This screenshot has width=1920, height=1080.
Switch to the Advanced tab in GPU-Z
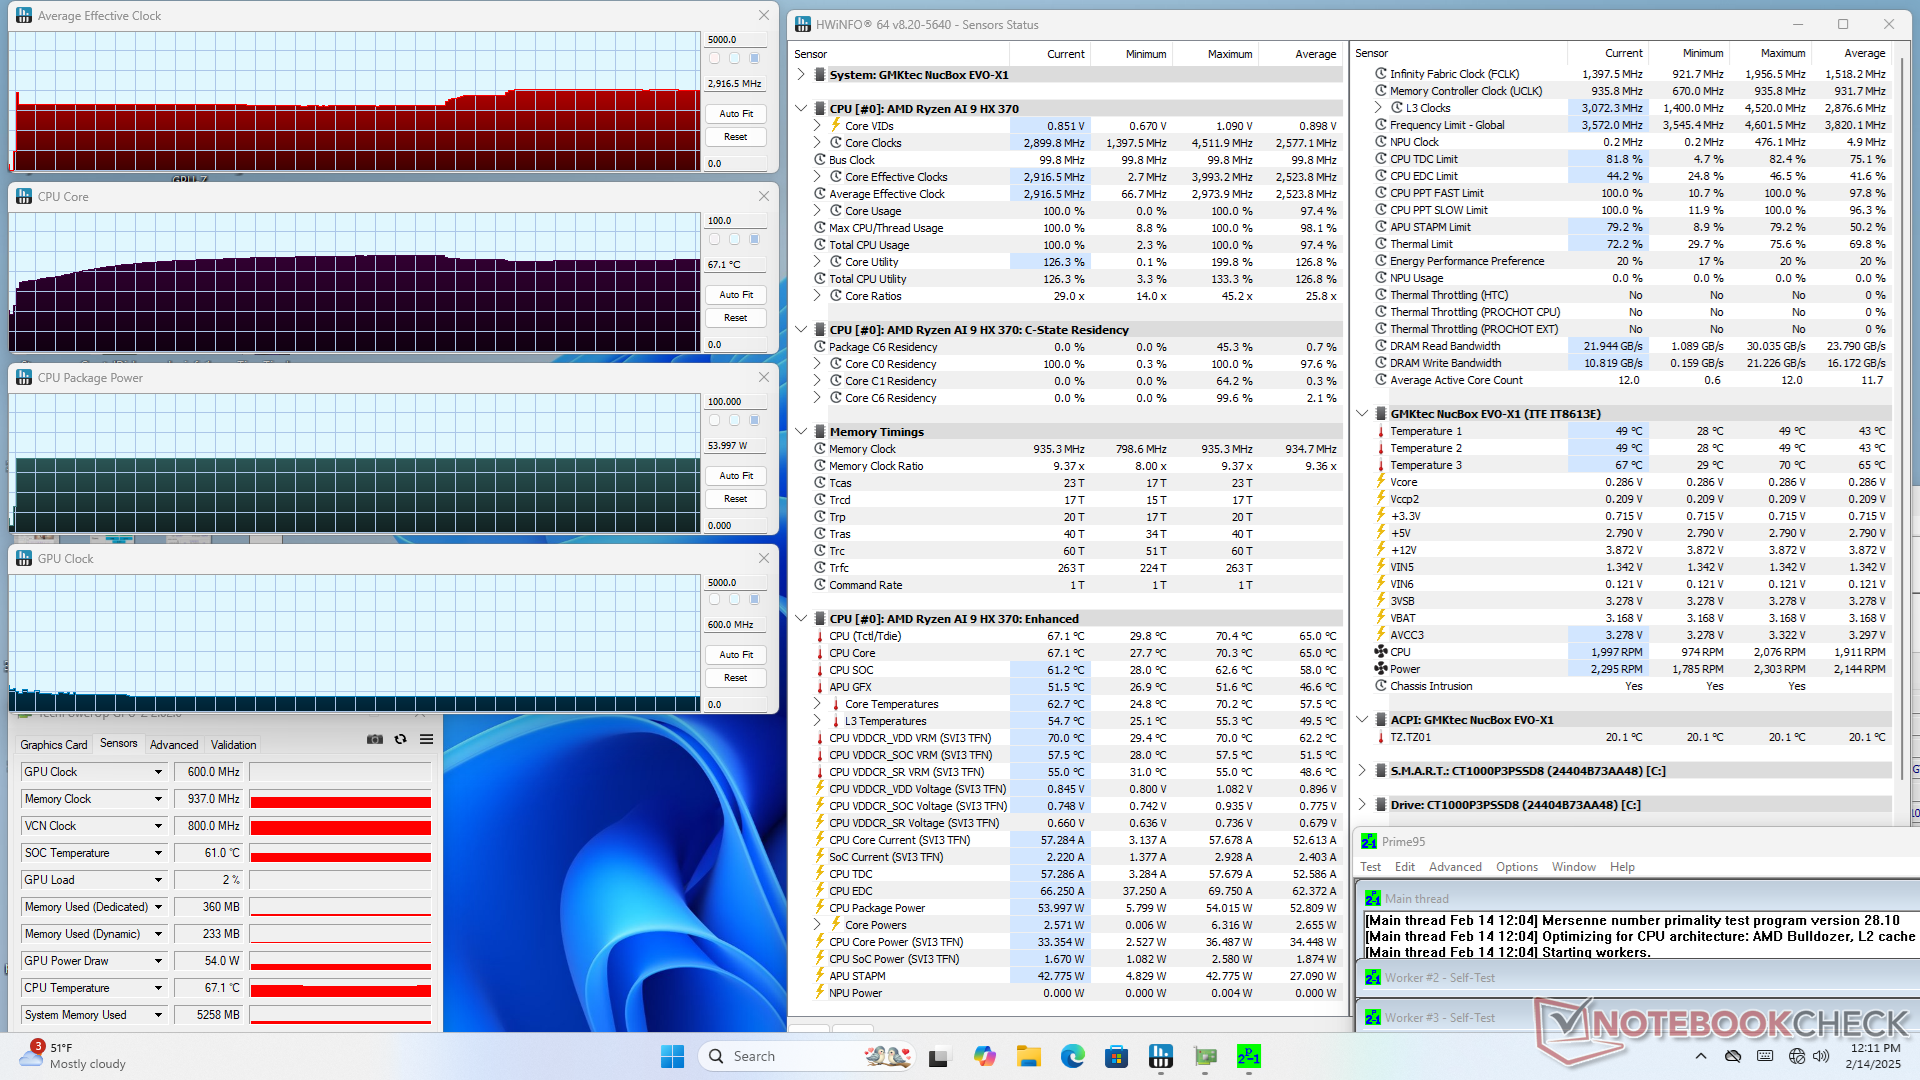click(x=174, y=745)
